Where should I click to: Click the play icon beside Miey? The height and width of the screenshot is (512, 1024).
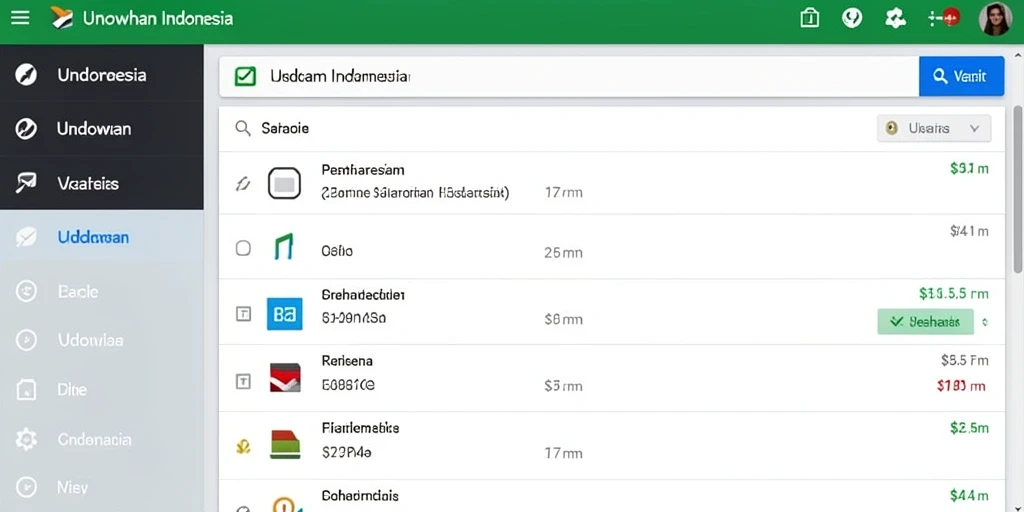pyautogui.click(x=26, y=487)
